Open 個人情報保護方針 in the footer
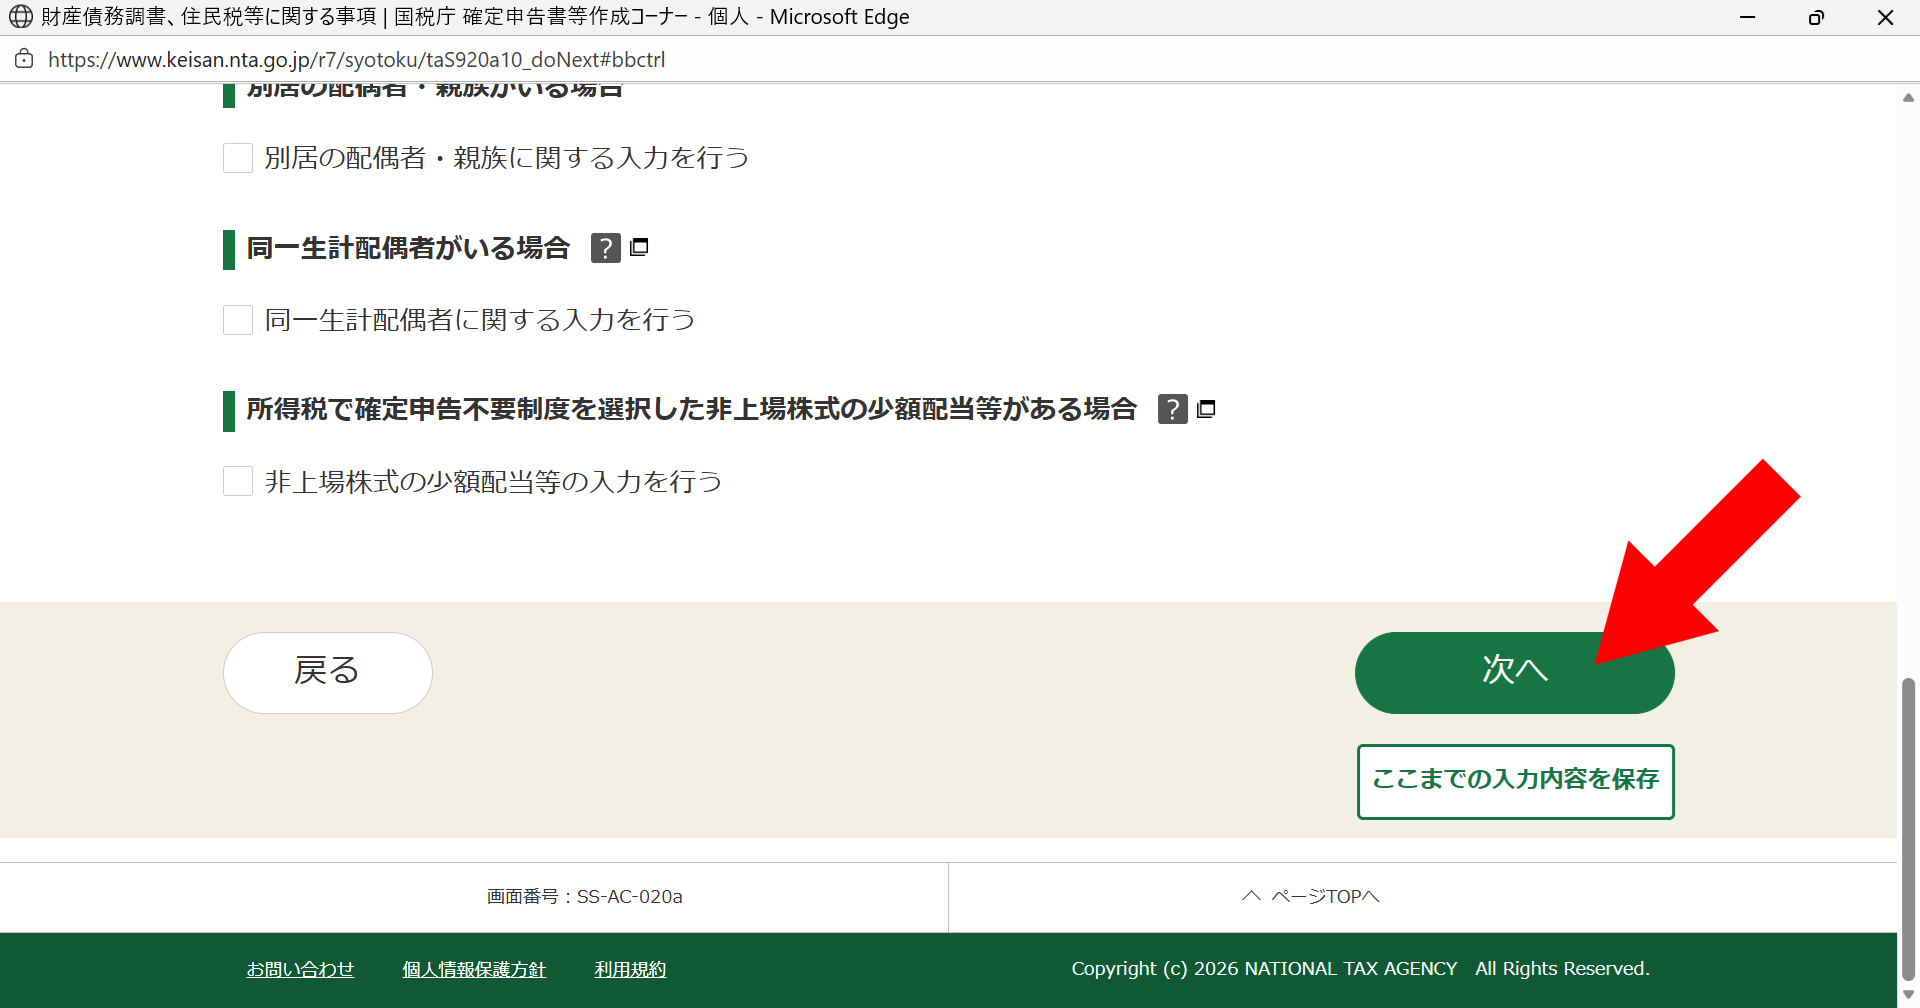 [x=474, y=969]
